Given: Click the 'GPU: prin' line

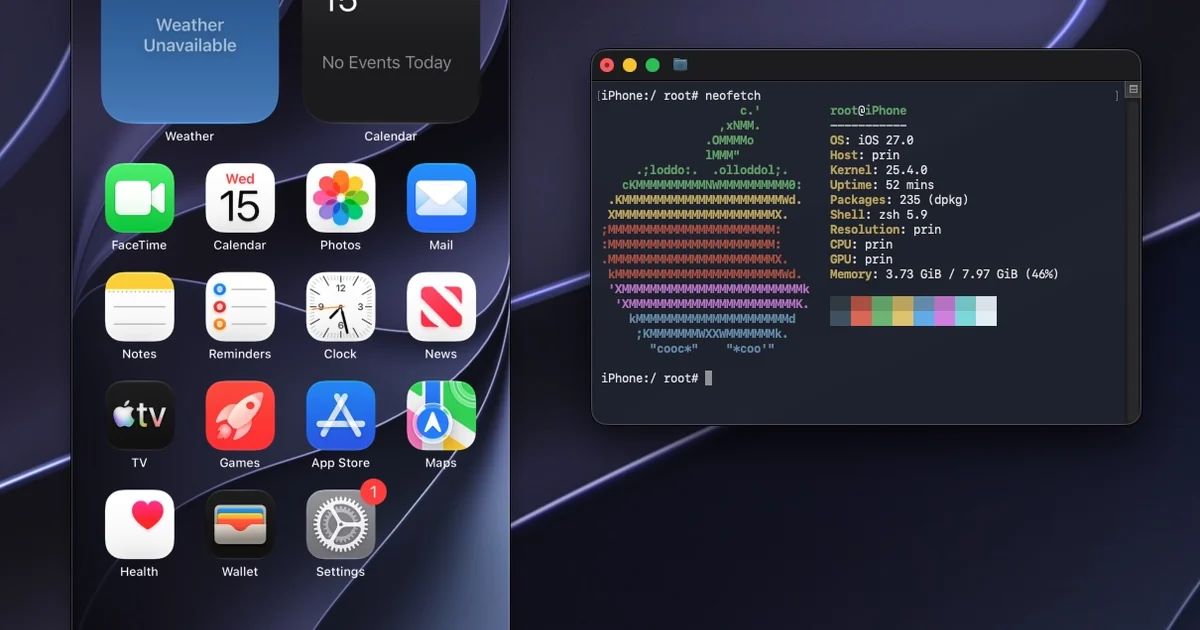Looking at the screenshot, I should pyautogui.click(x=862, y=259).
